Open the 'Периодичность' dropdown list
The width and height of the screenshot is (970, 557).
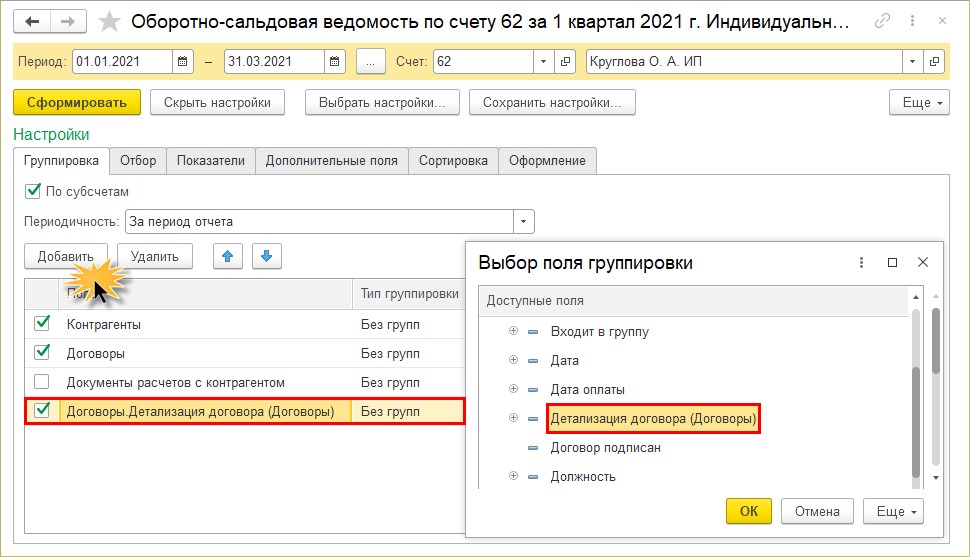523,222
